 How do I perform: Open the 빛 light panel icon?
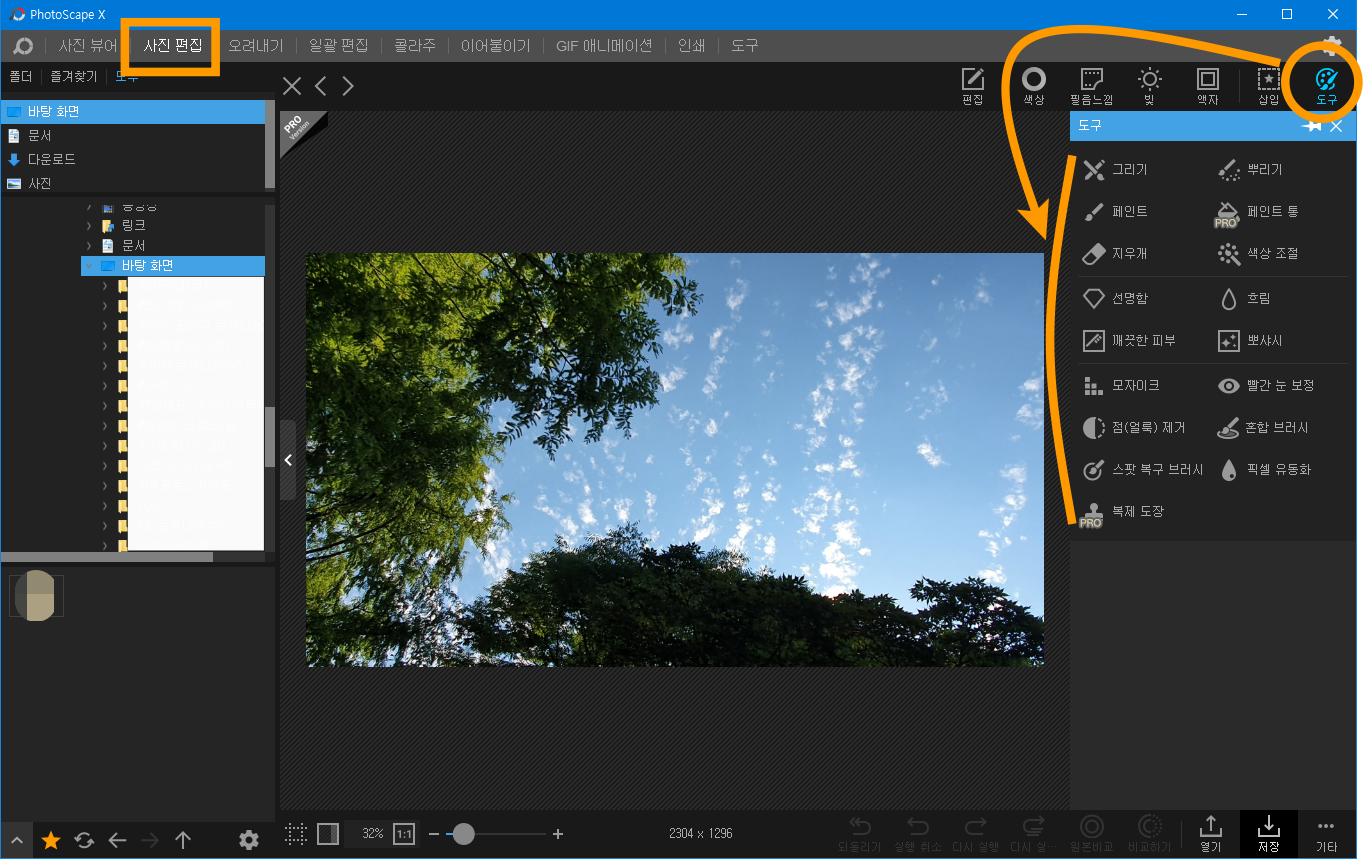[1149, 86]
